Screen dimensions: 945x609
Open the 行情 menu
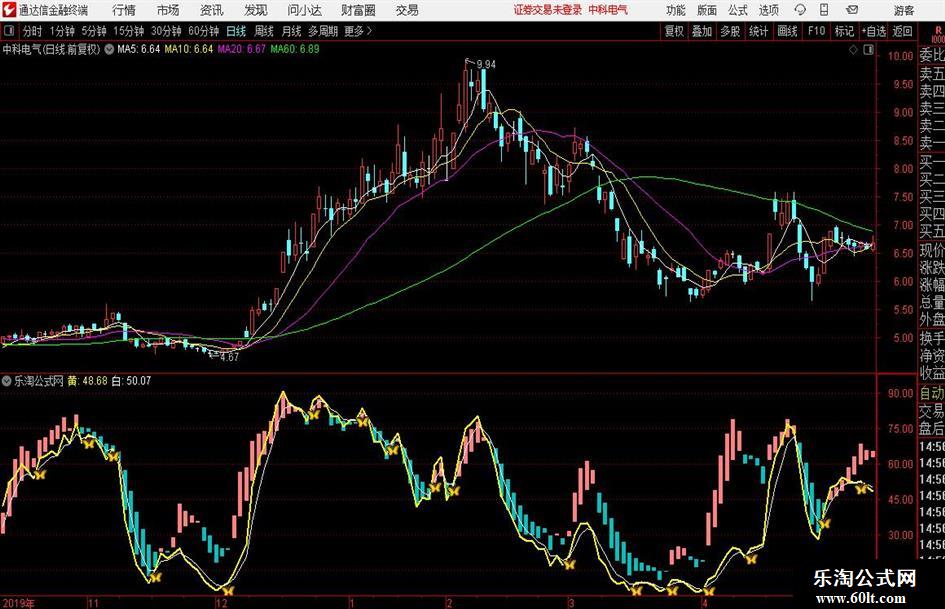(124, 10)
